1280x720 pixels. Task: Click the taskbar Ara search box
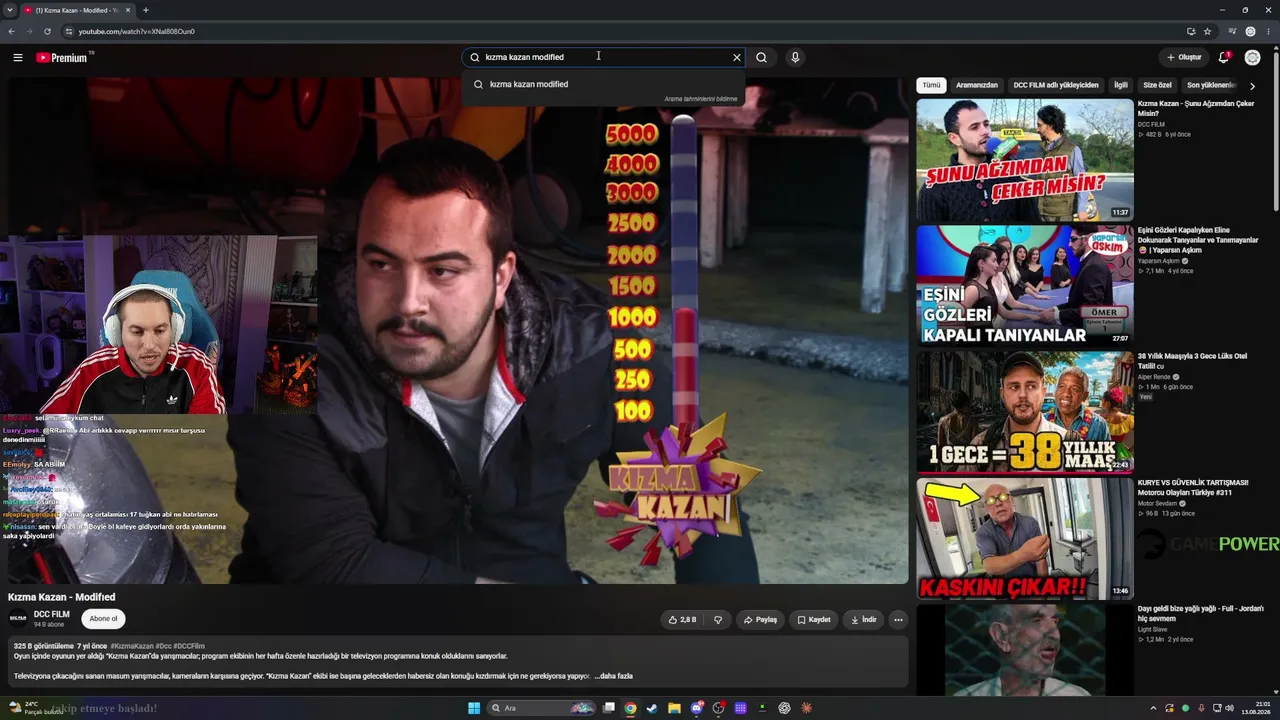(541, 708)
